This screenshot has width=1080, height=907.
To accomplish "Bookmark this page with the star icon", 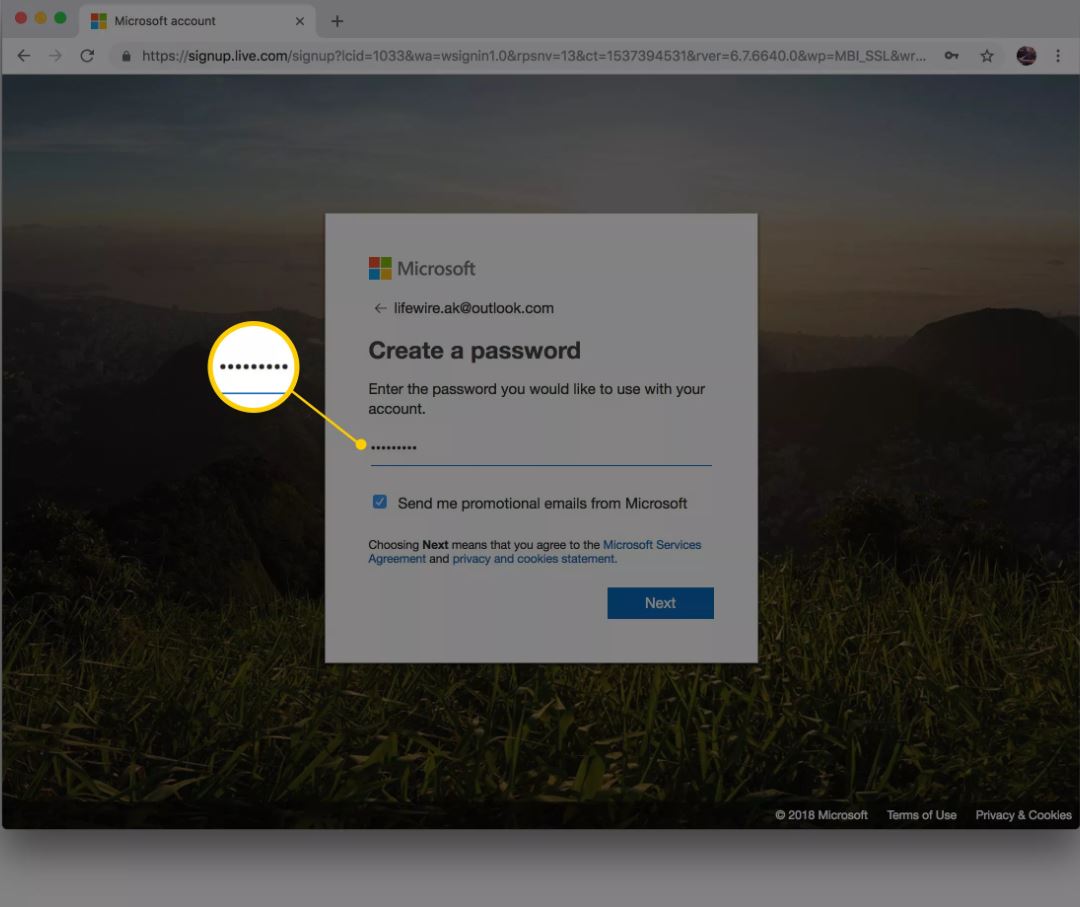I will (x=986, y=56).
